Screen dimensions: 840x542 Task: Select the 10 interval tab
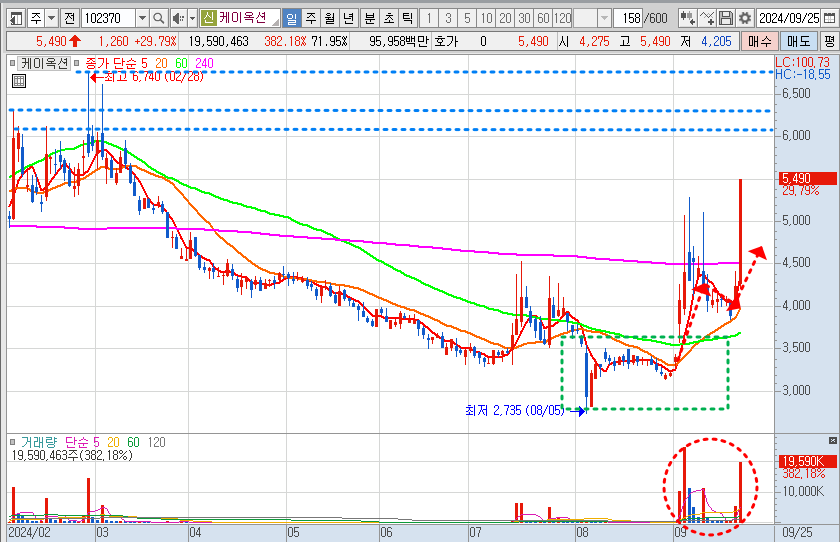click(x=486, y=19)
